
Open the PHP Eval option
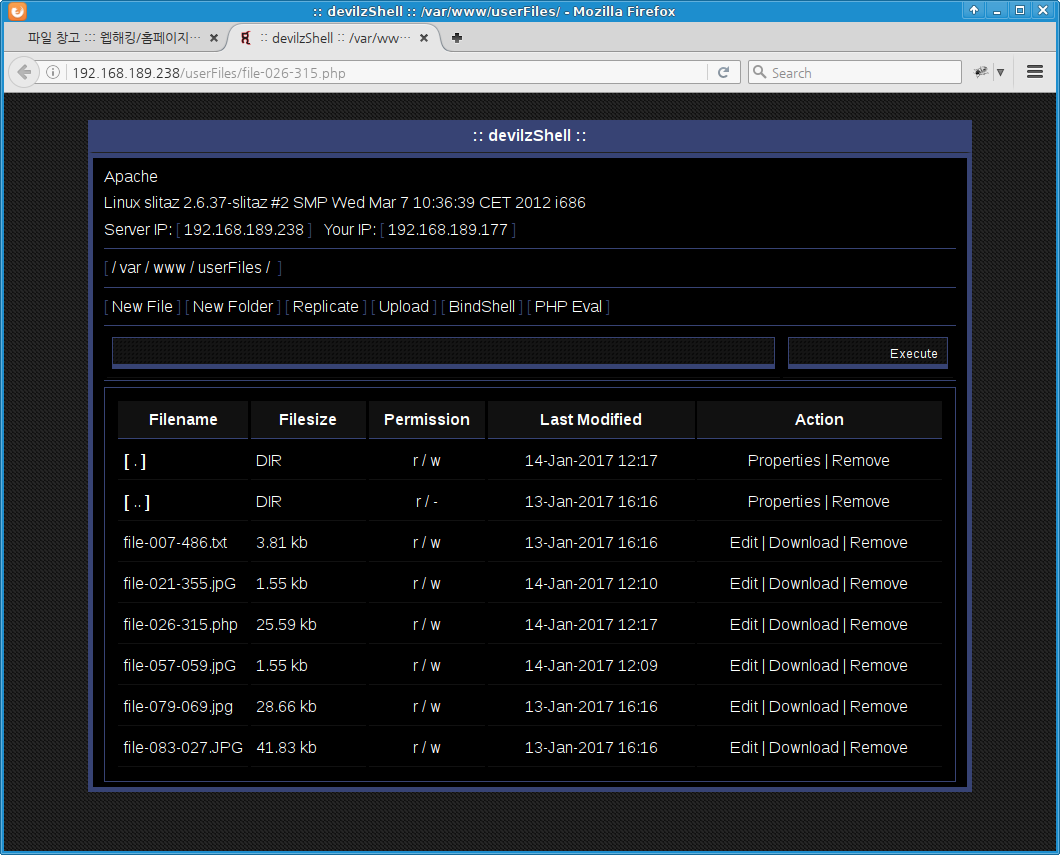tap(568, 307)
